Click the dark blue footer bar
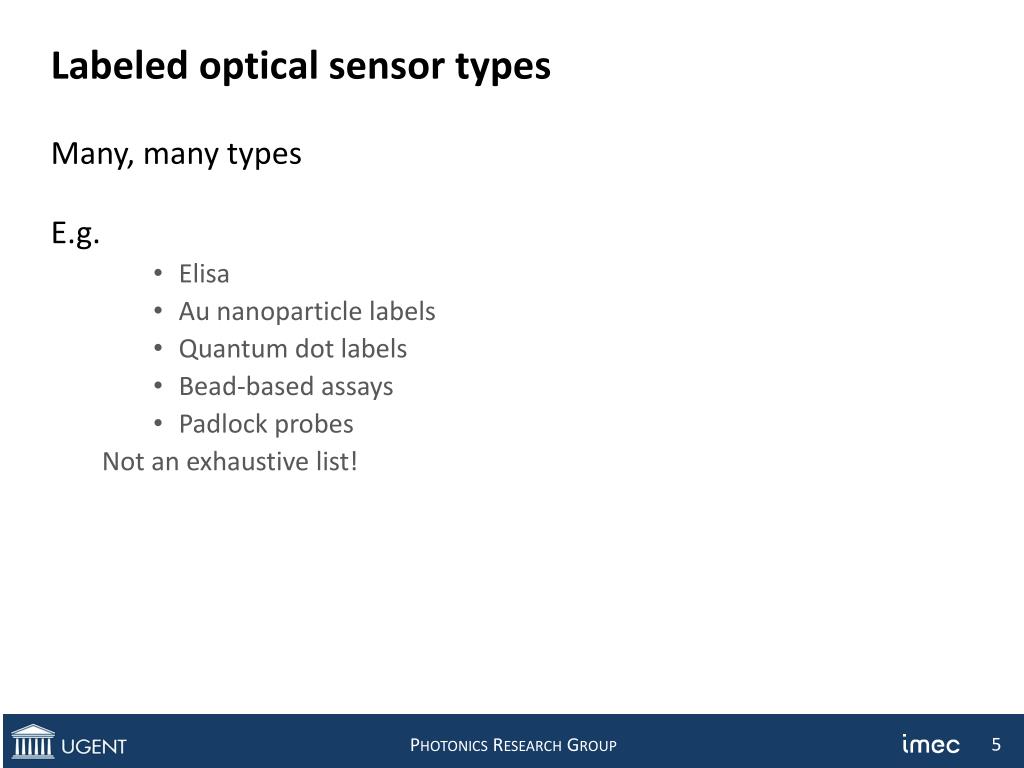This screenshot has width=1024, height=768. (x=513, y=741)
